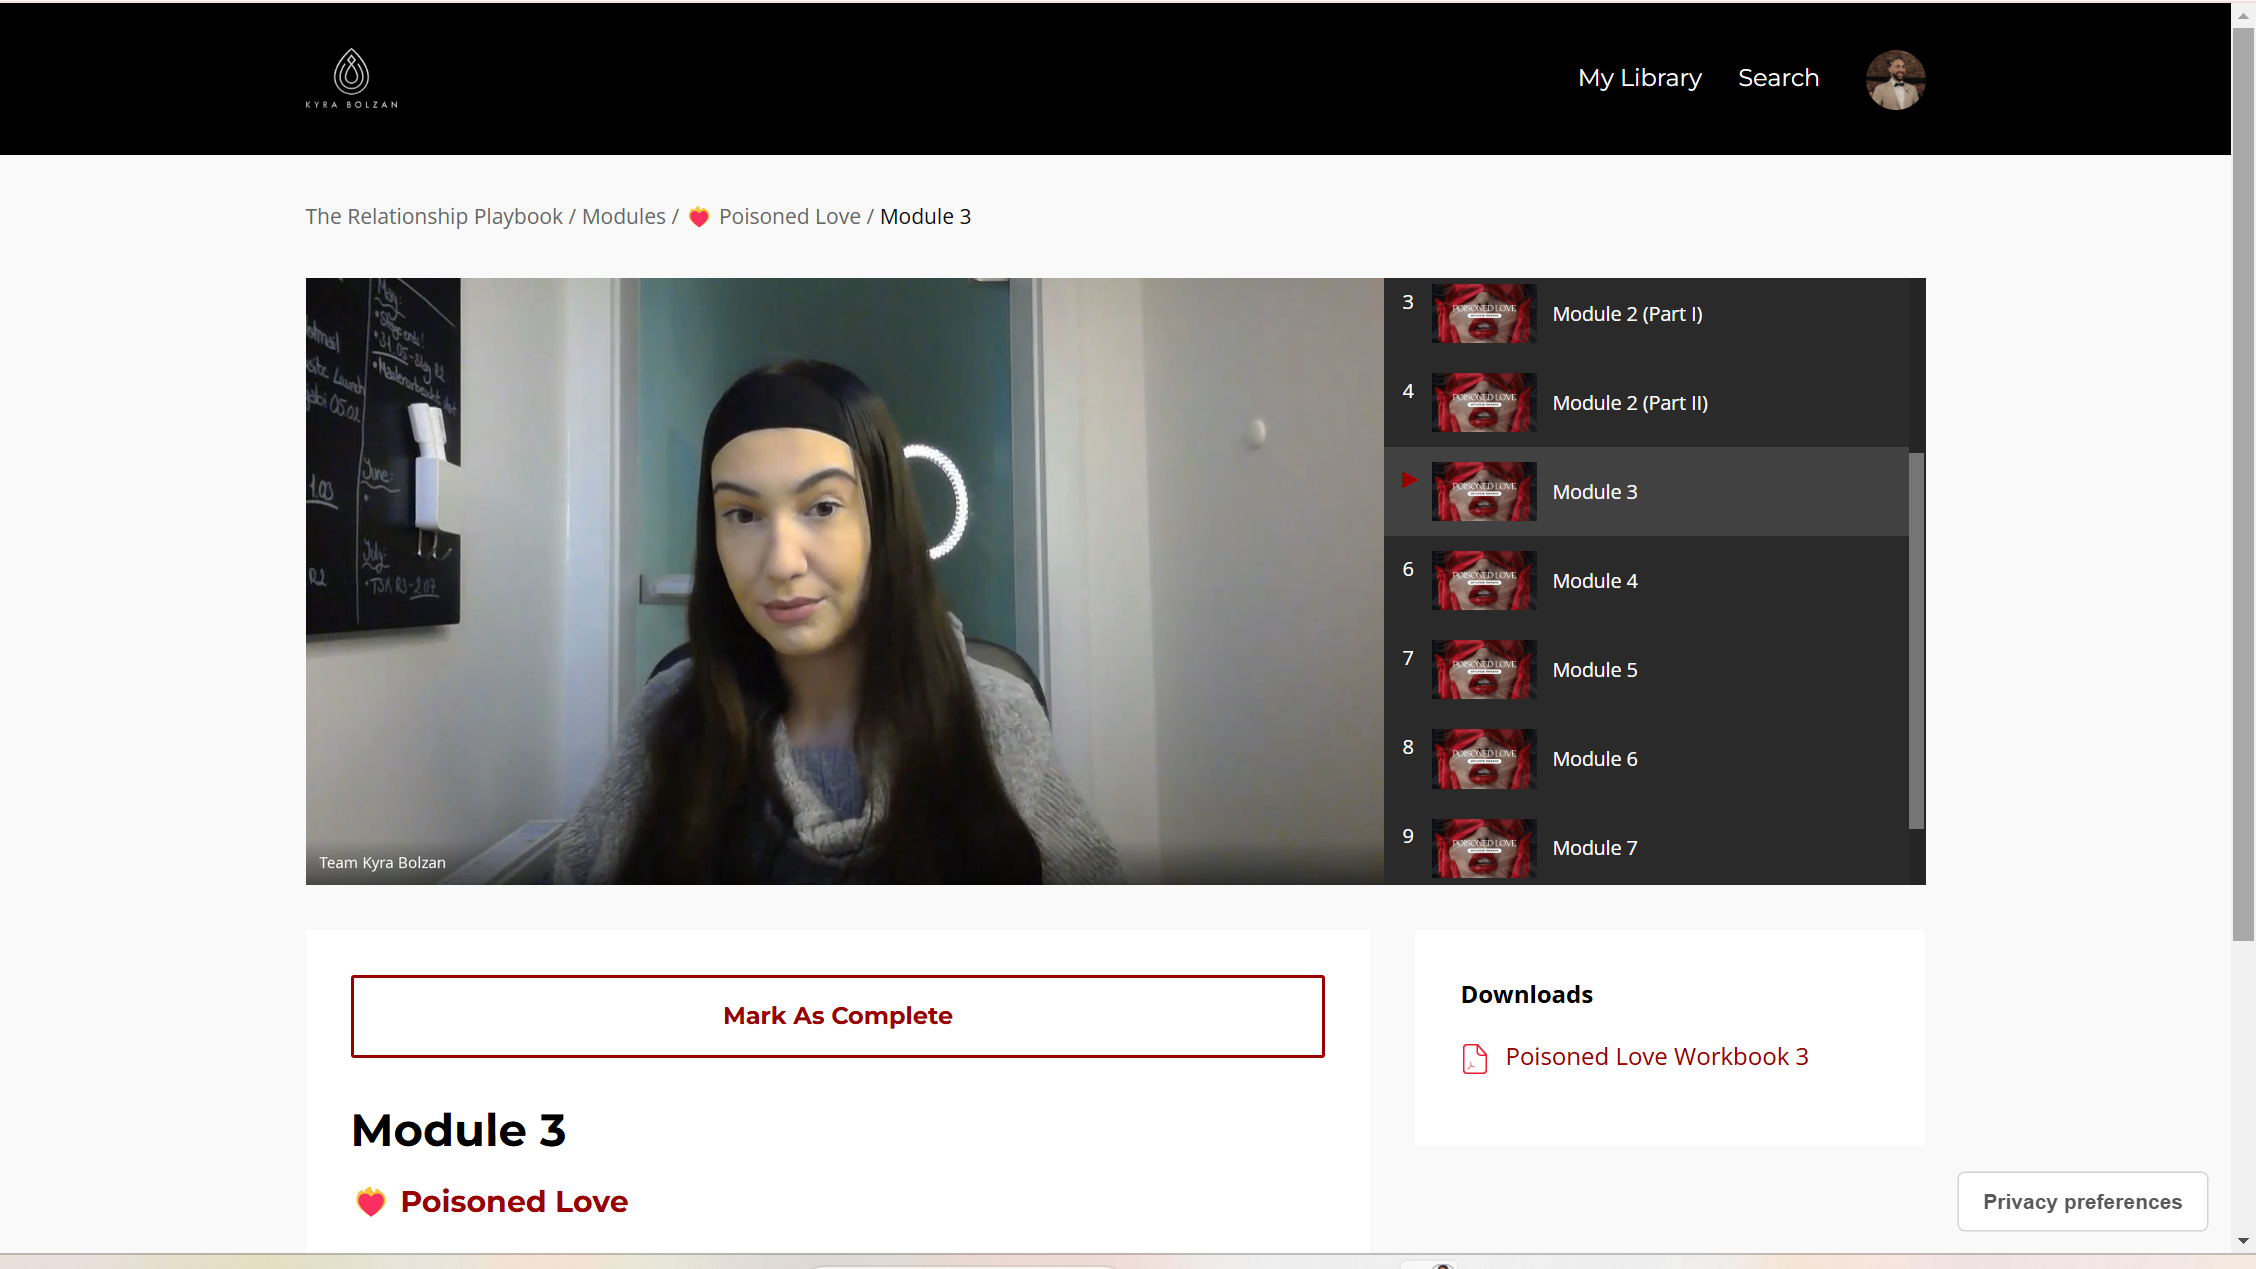Open Poisoned Love breadcrumb link

click(x=789, y=217)
